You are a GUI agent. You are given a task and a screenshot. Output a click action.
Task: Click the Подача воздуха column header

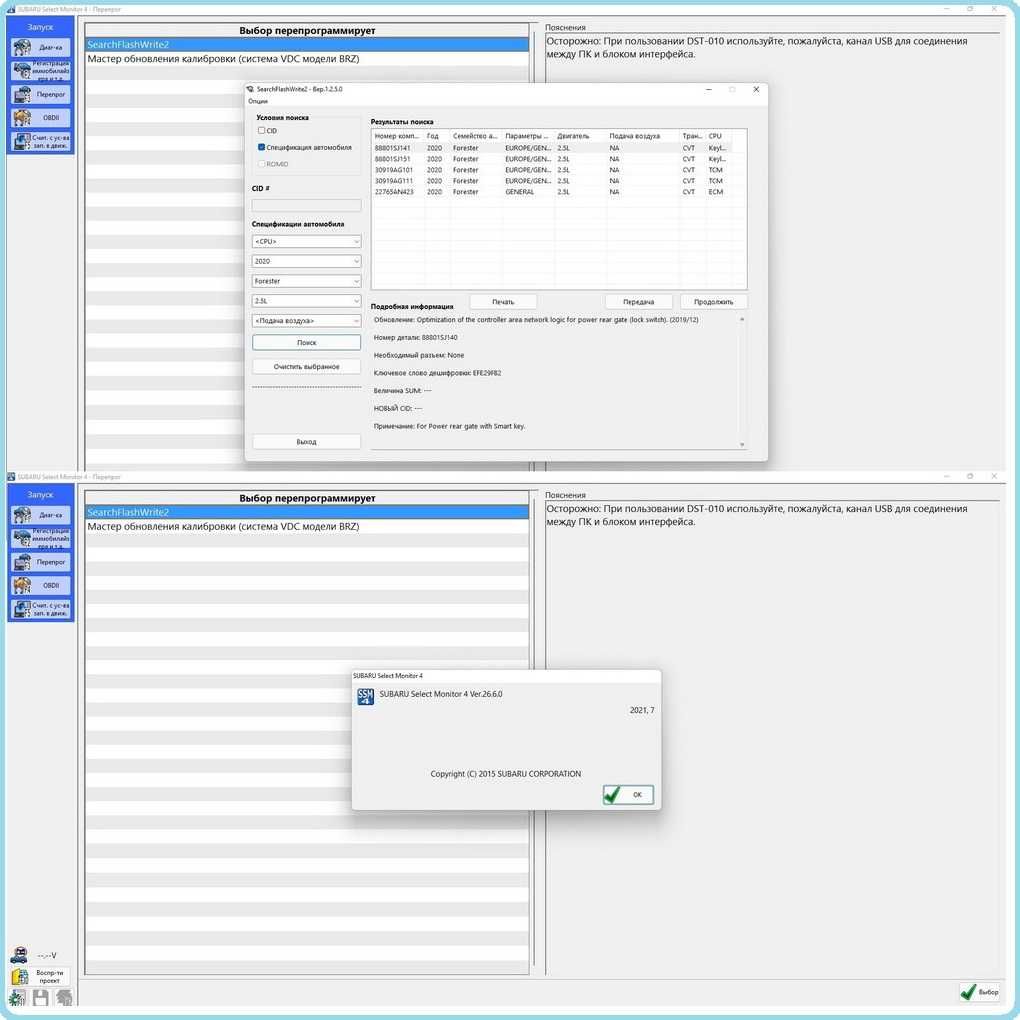coord(643,136)
